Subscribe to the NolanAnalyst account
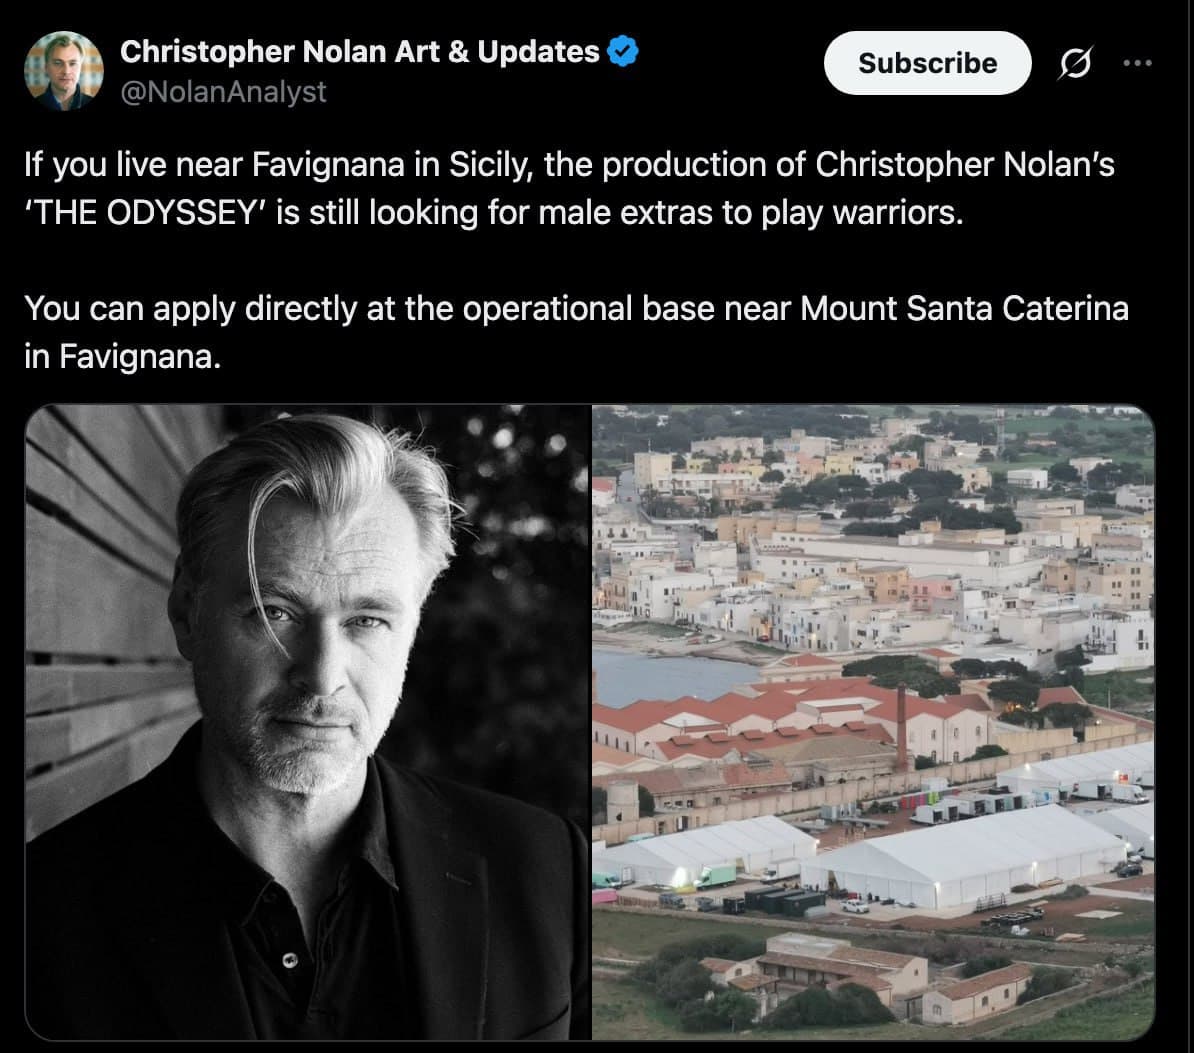Viewport: 1194px width, 1053px height. [x=927, y=63]
